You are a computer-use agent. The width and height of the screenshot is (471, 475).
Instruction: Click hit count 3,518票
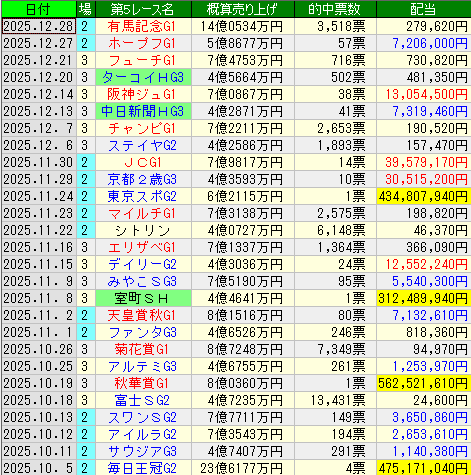coord(341,26)
